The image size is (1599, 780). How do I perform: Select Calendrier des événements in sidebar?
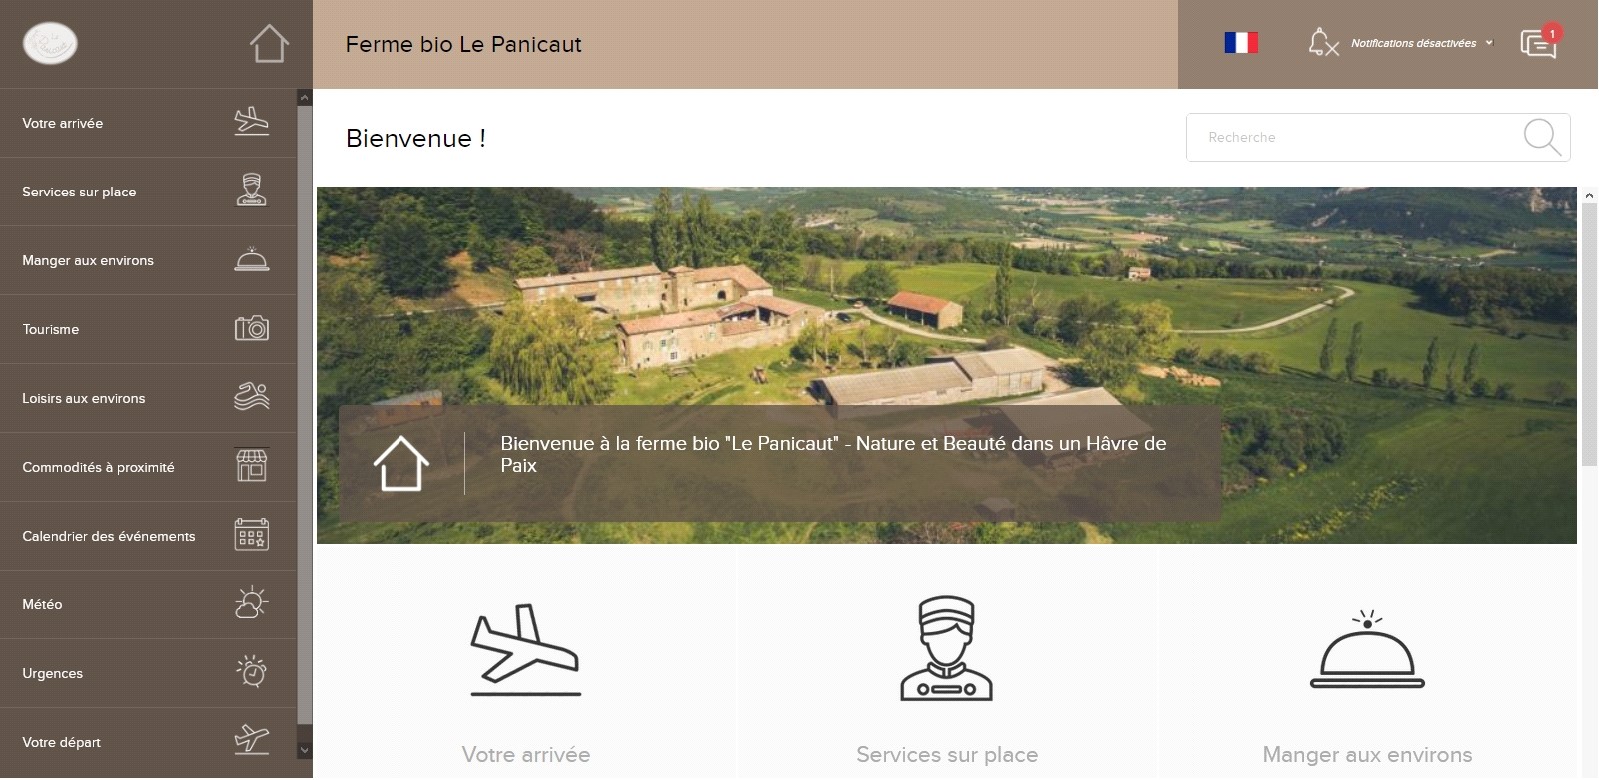pos(148,536)
